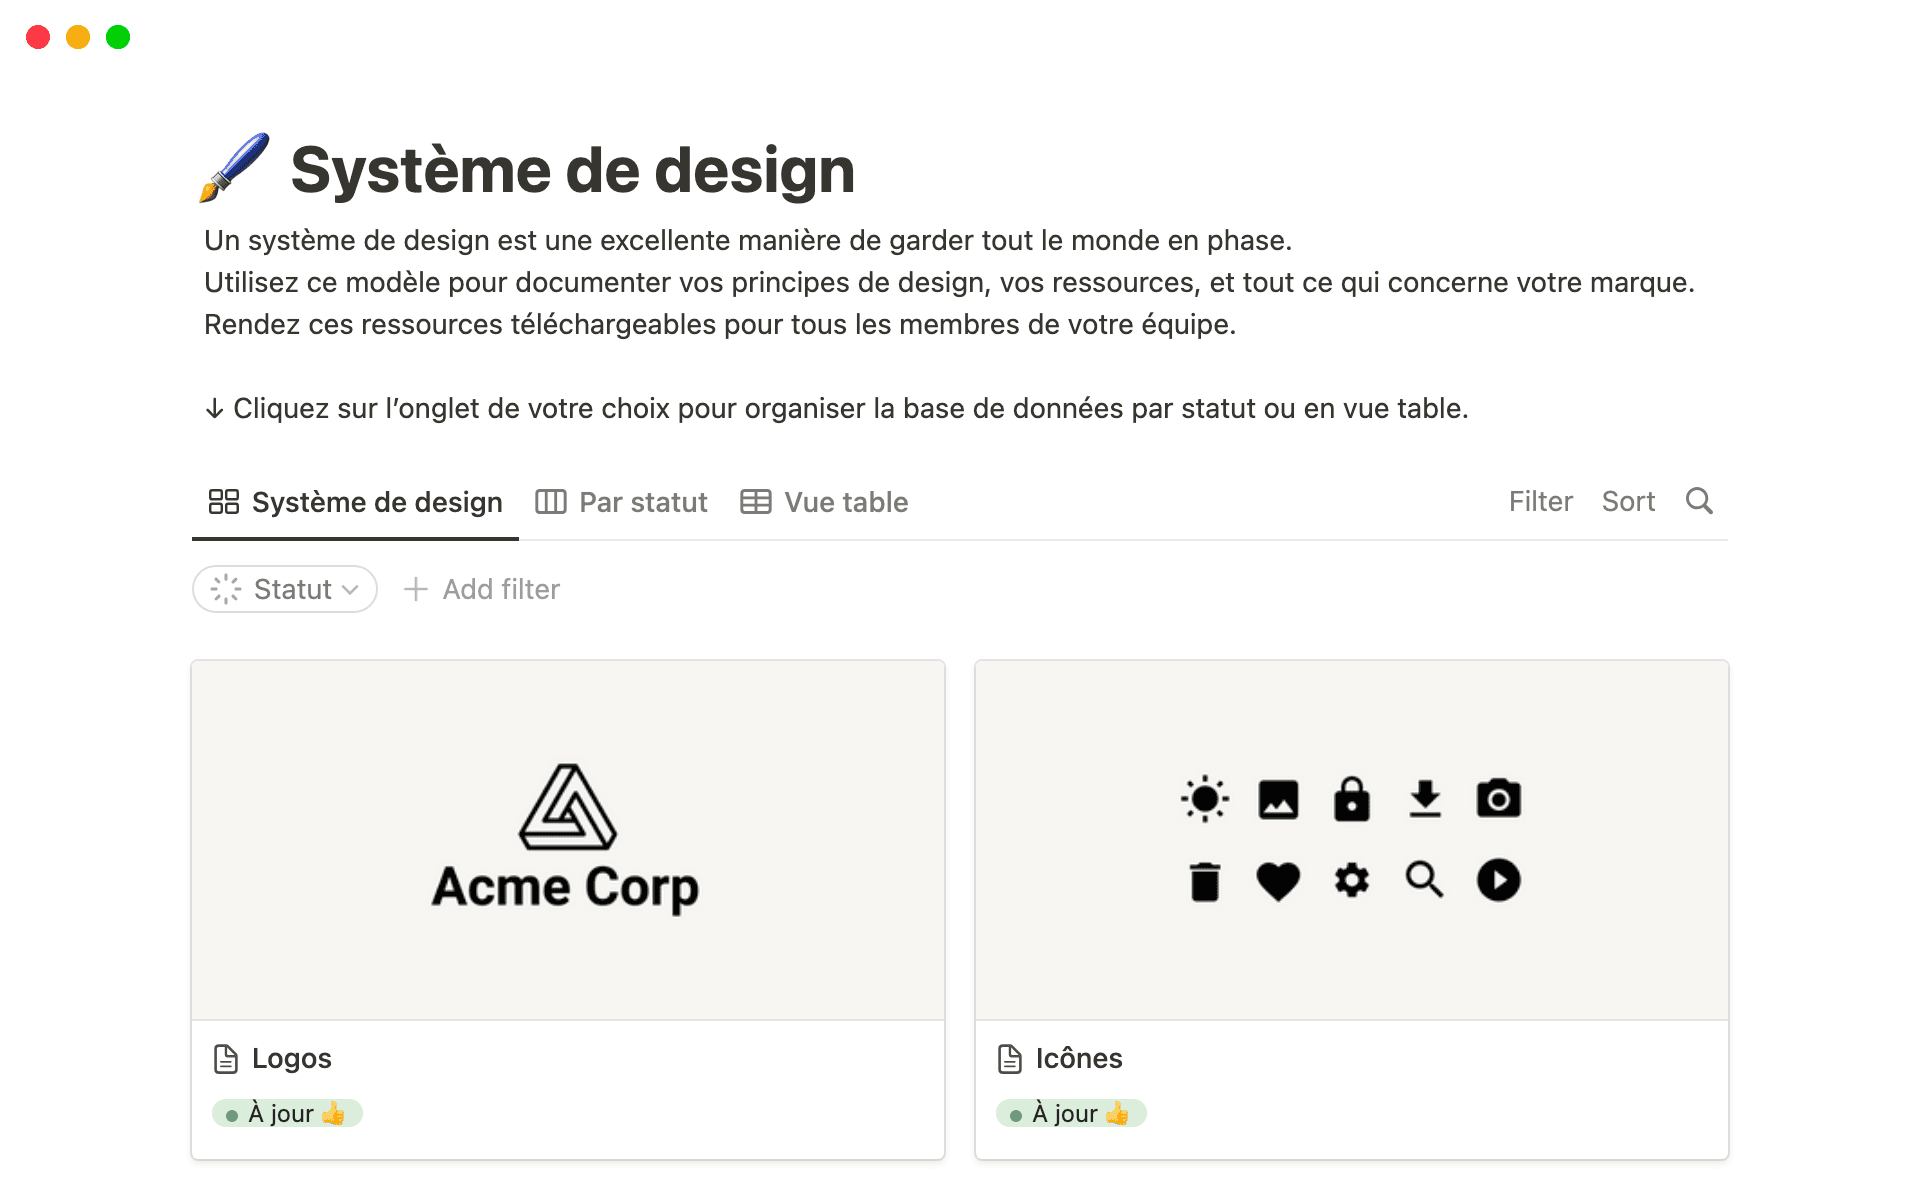
Task: Open the Statut filter dropdown chevron
Action: (352, 590)
